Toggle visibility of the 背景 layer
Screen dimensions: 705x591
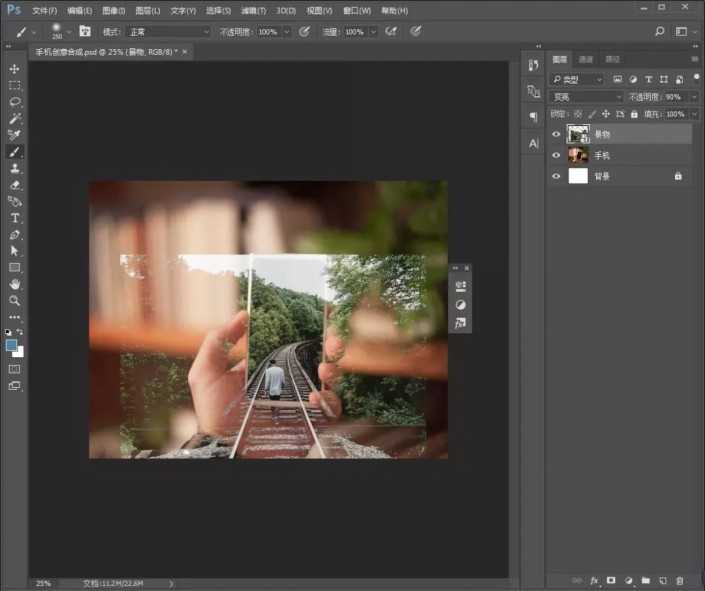pos(557,176)
